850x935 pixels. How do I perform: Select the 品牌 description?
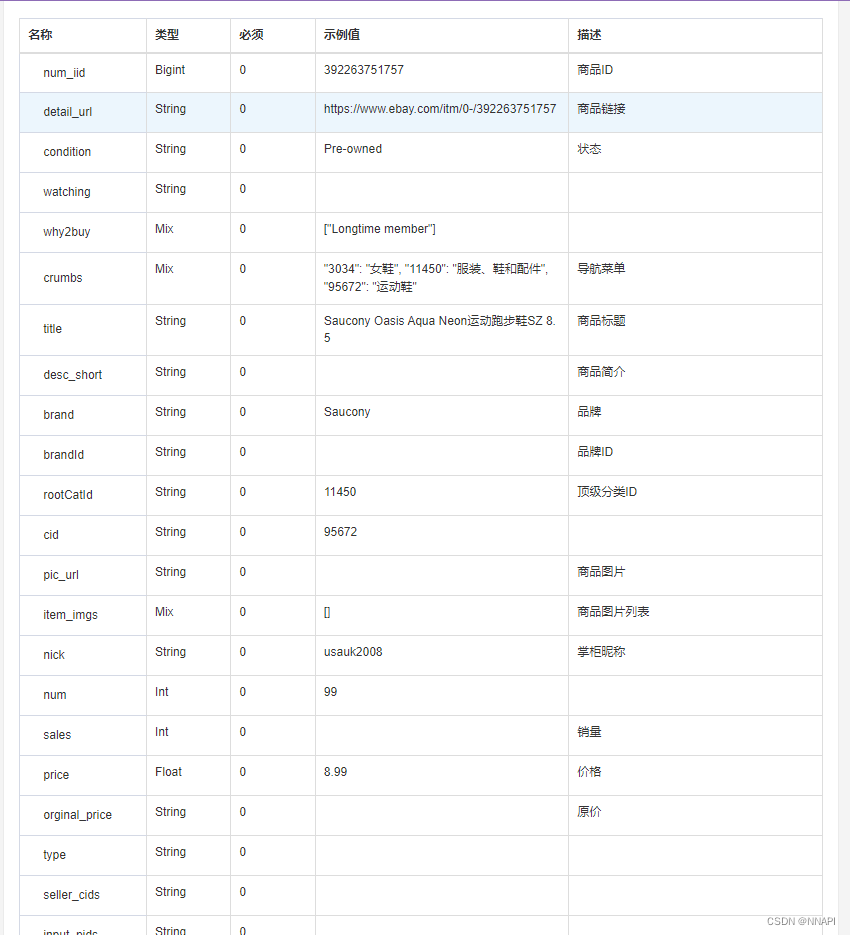pos(589,411)
